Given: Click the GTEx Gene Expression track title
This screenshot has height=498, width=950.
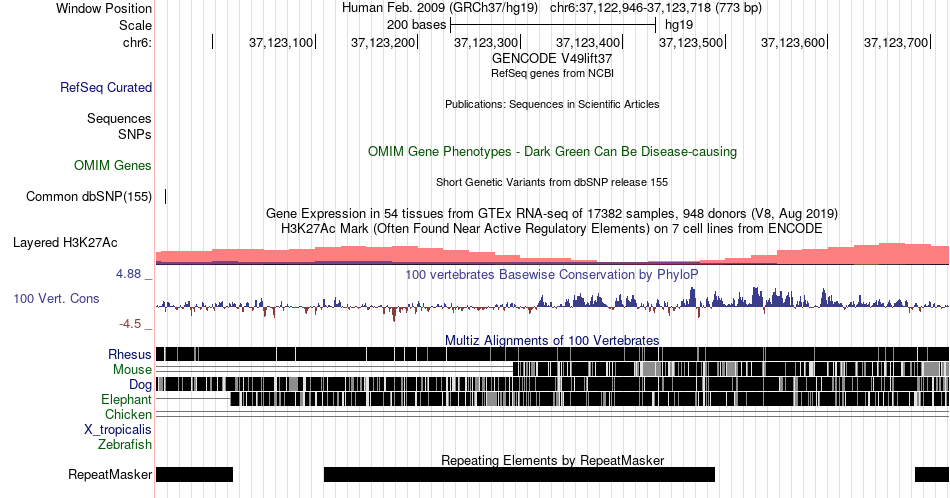Looking at the screenshot, I should (x=552, y=213).
